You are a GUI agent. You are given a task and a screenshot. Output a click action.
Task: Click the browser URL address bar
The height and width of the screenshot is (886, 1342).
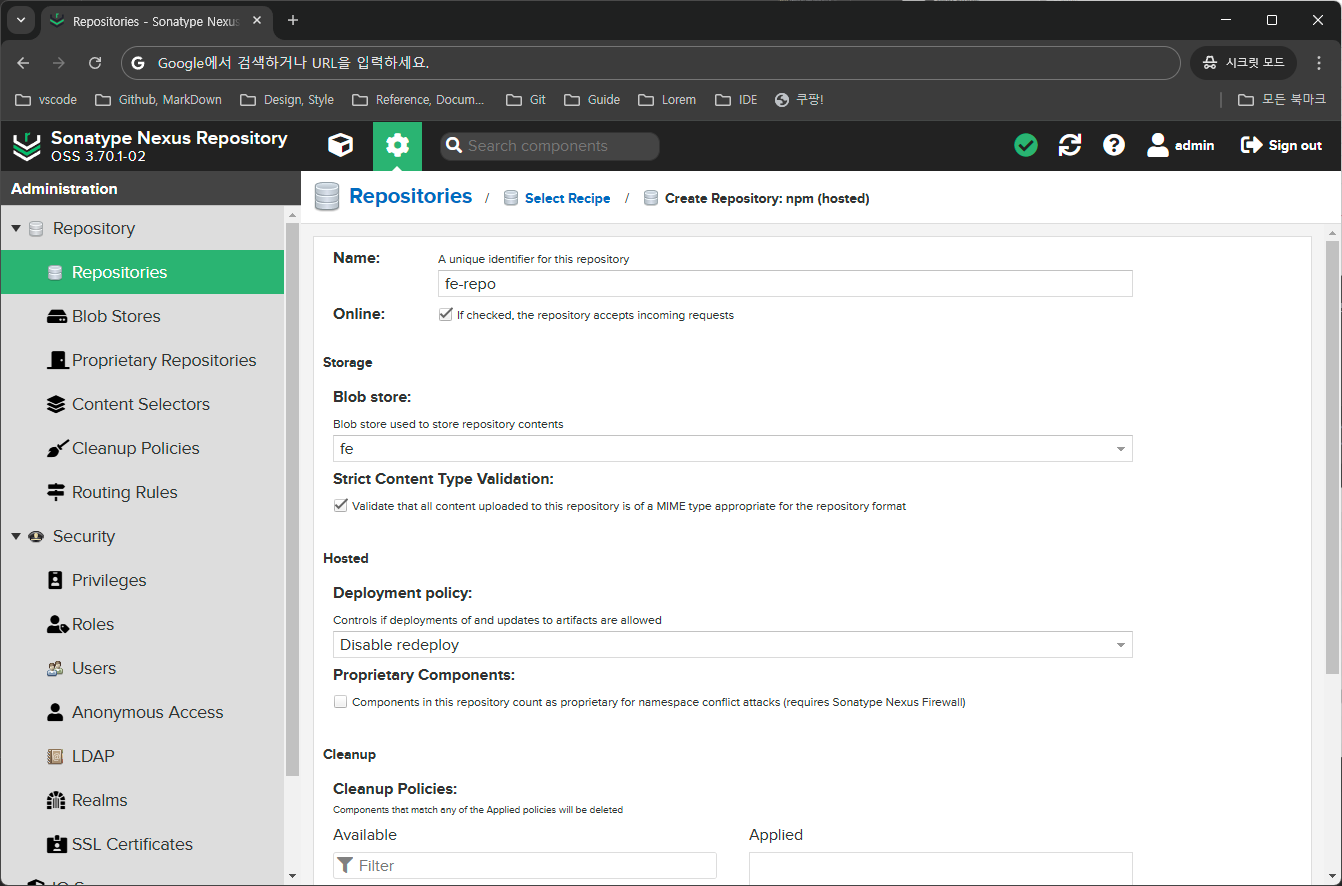[651, 63]
